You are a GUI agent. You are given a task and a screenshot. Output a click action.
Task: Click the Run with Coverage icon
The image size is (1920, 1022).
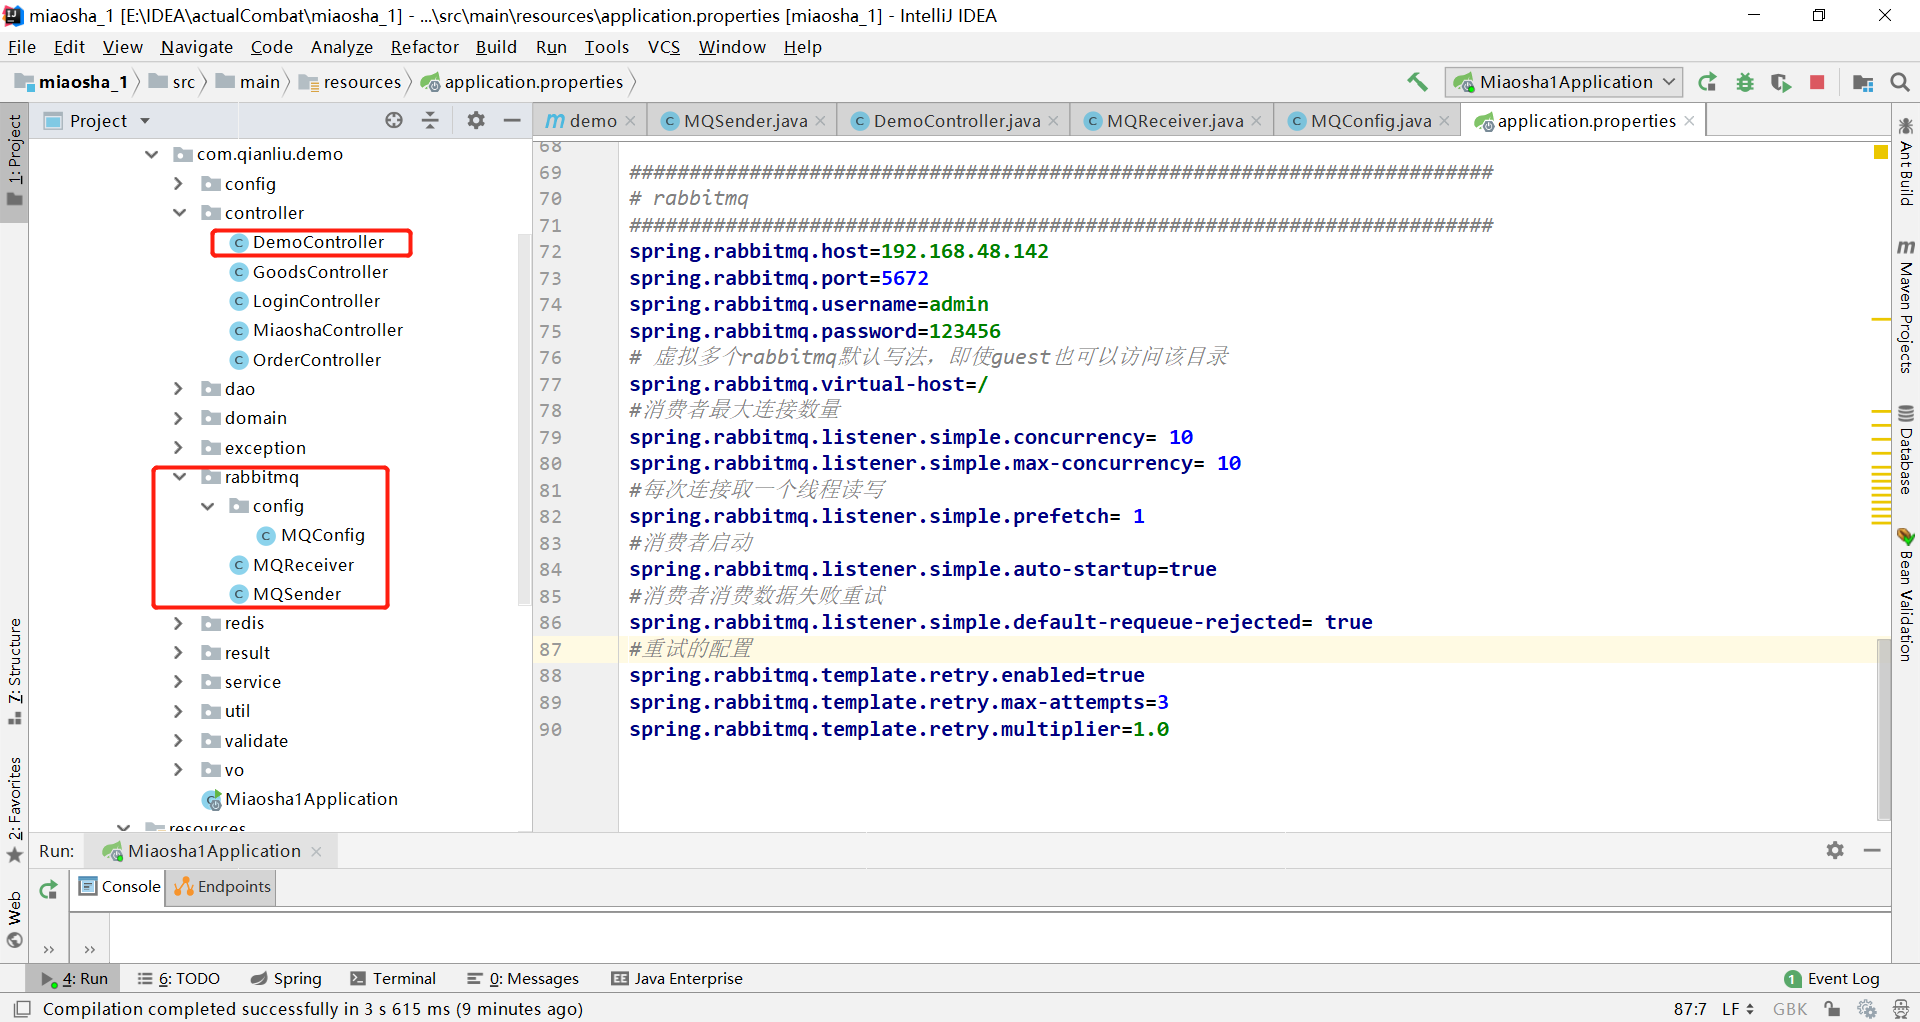(x=1781, y=82)
